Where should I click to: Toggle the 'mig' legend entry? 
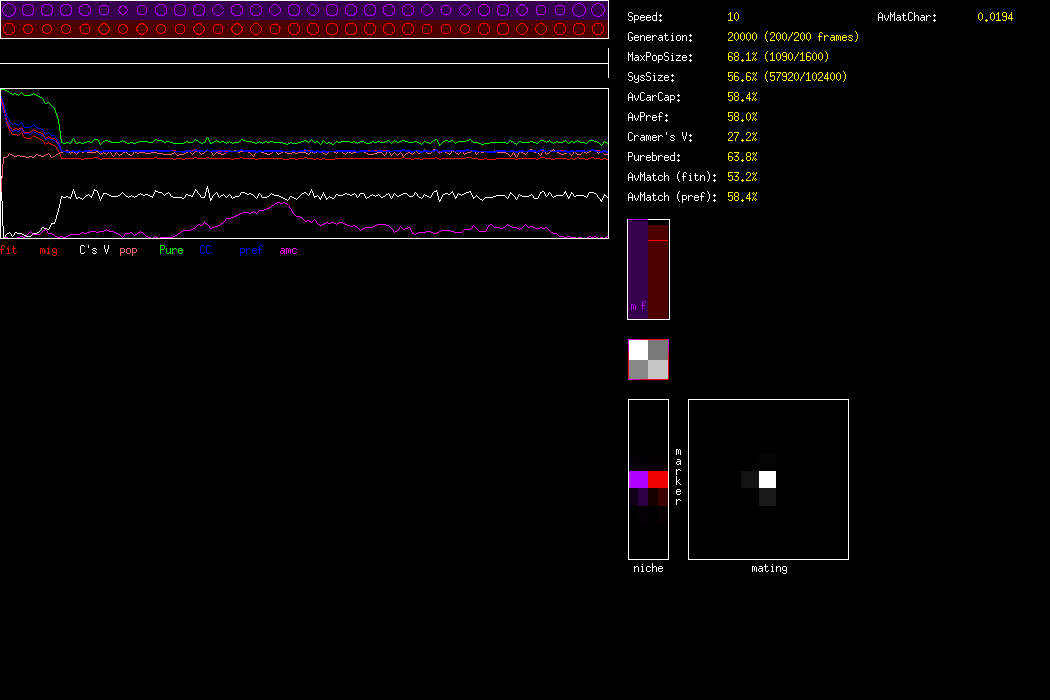(x=48, y=250)
